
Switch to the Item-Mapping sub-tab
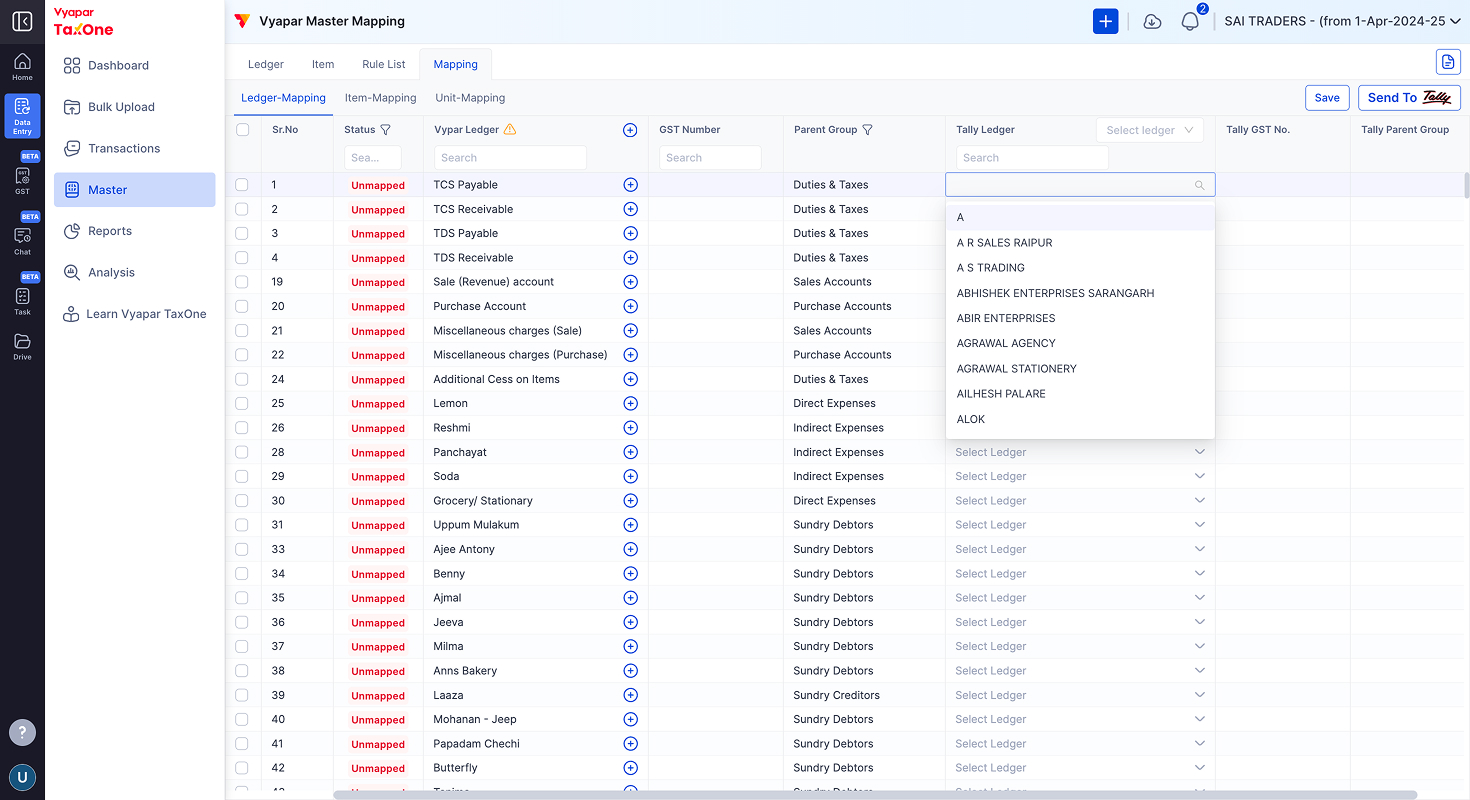click(380, 98)
